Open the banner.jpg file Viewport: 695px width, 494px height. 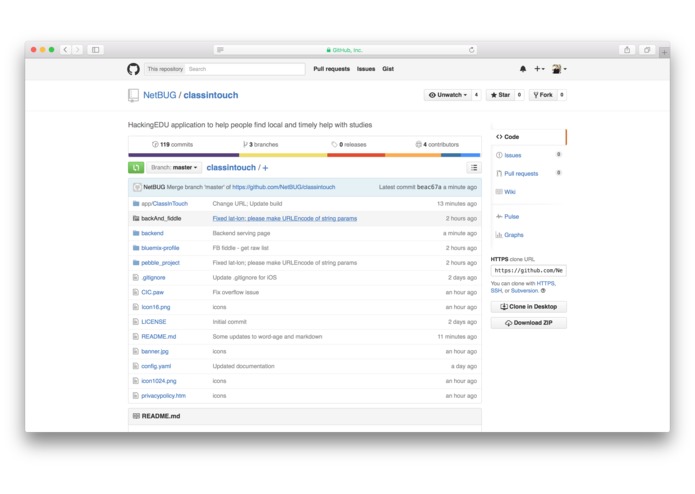[x=155, y=351]
